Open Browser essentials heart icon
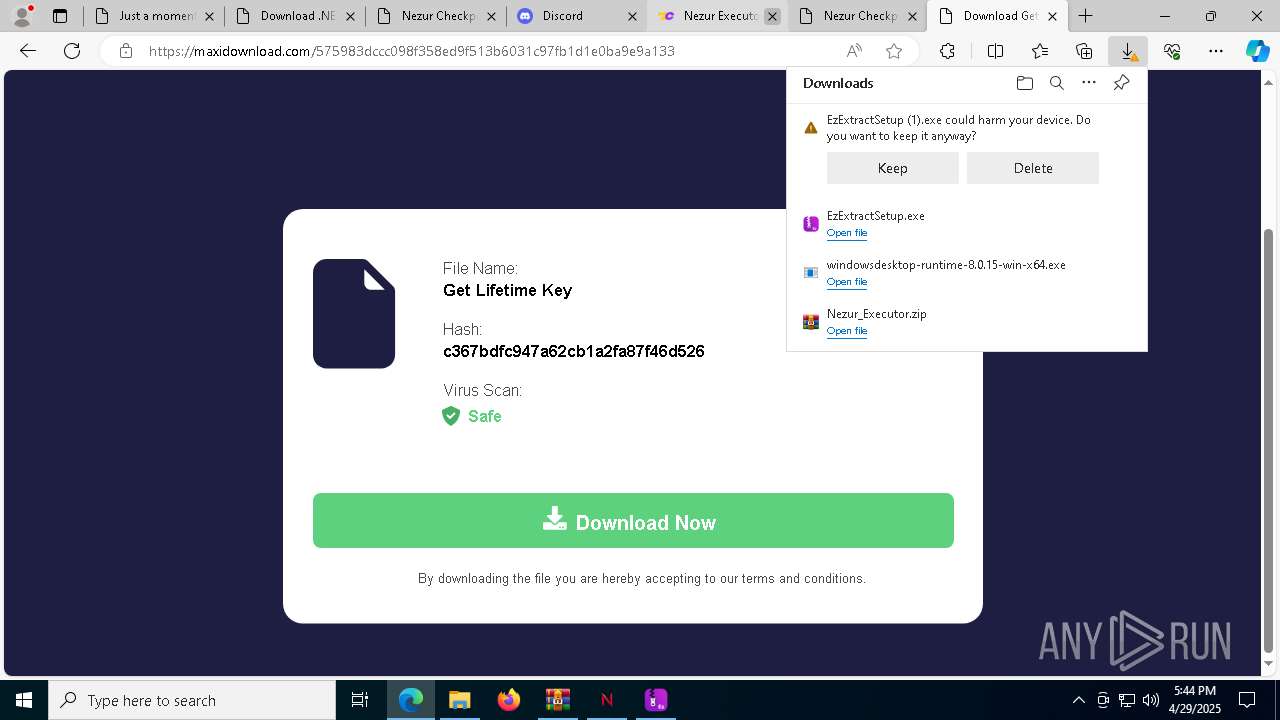The width and height of the screenshot is (1280, 720). pyautogui.click(x=1172, y=51)
